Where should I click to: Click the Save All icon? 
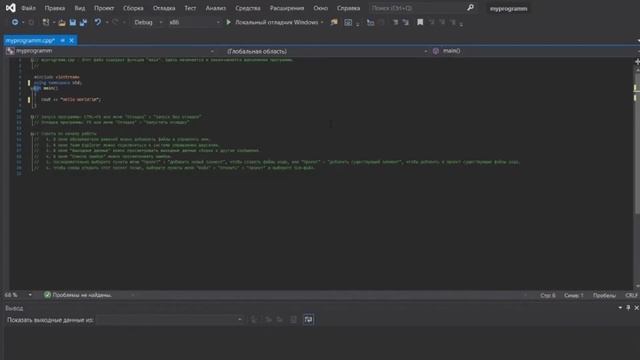click(x=83, y=22)
